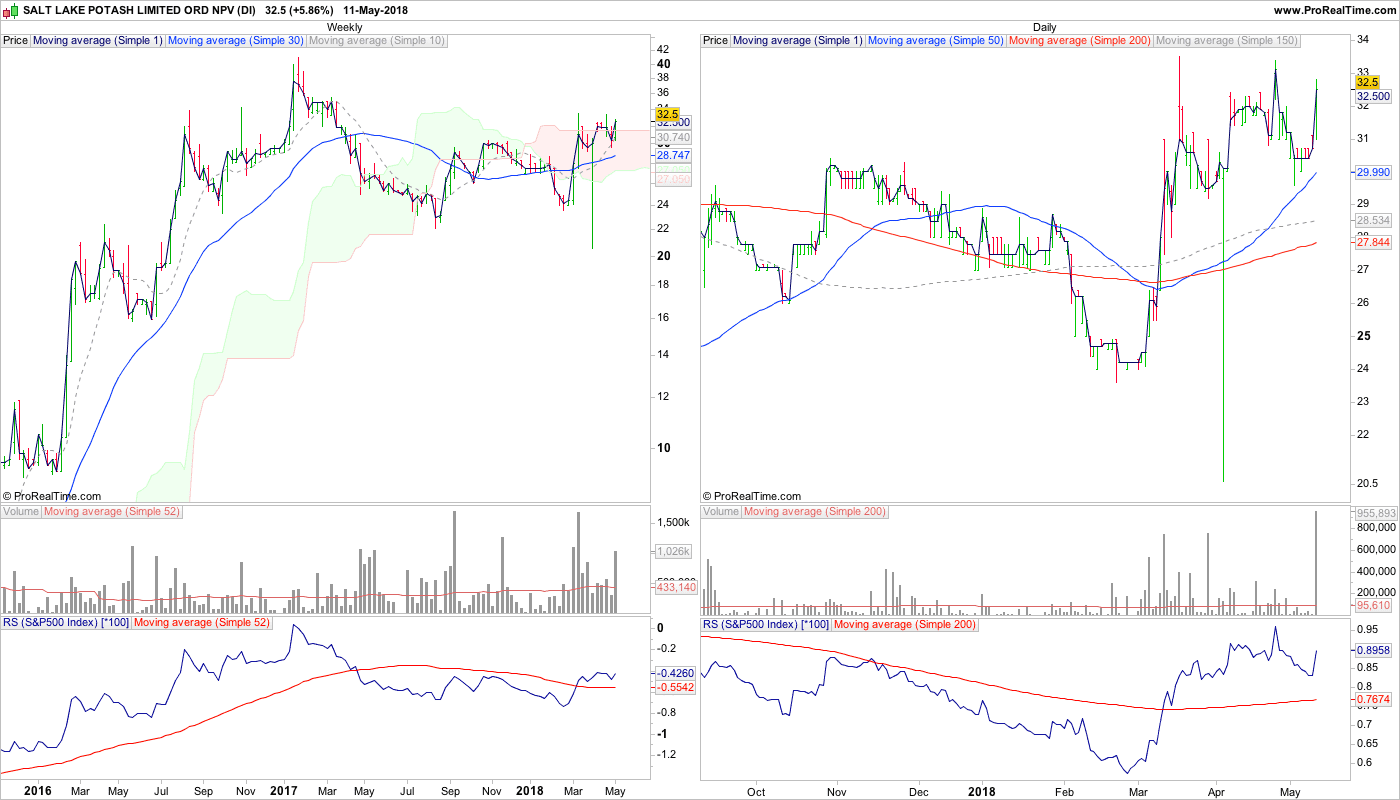Image resolution: width=1400 pixels, height=800 pixels.
Task: Click the candlestick chart icon beside the stock title
Action: click(11, 10)
